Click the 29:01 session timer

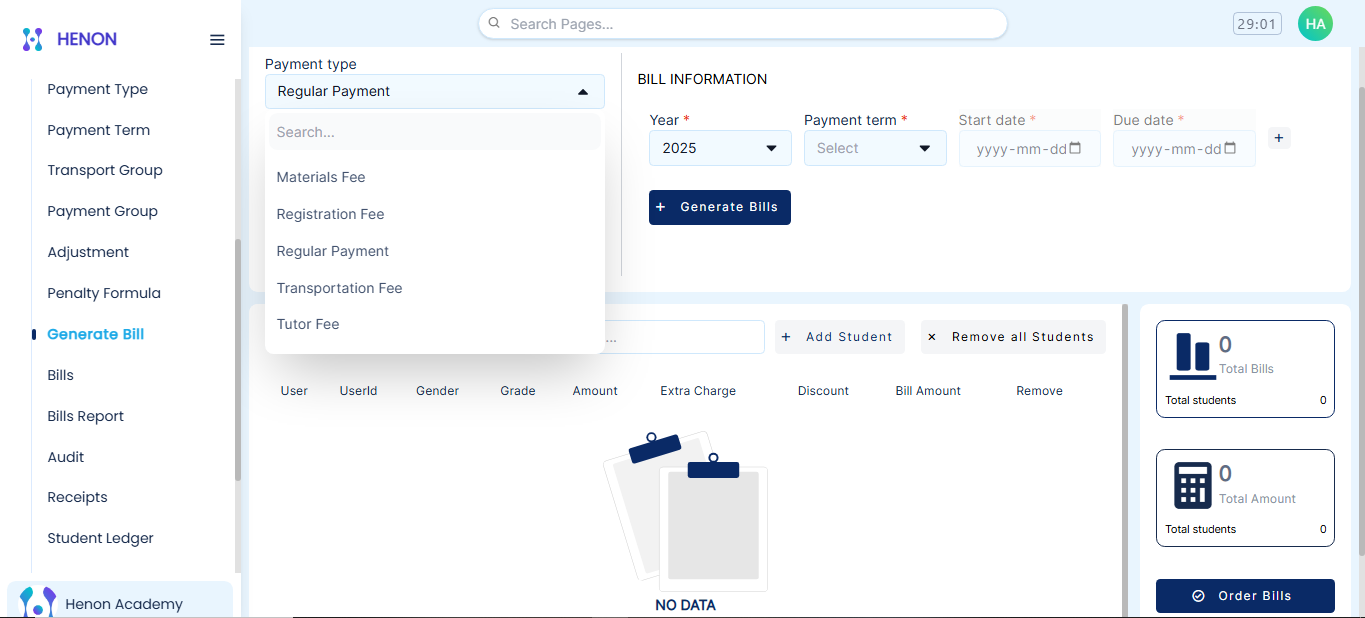(x=1257, y=23)
